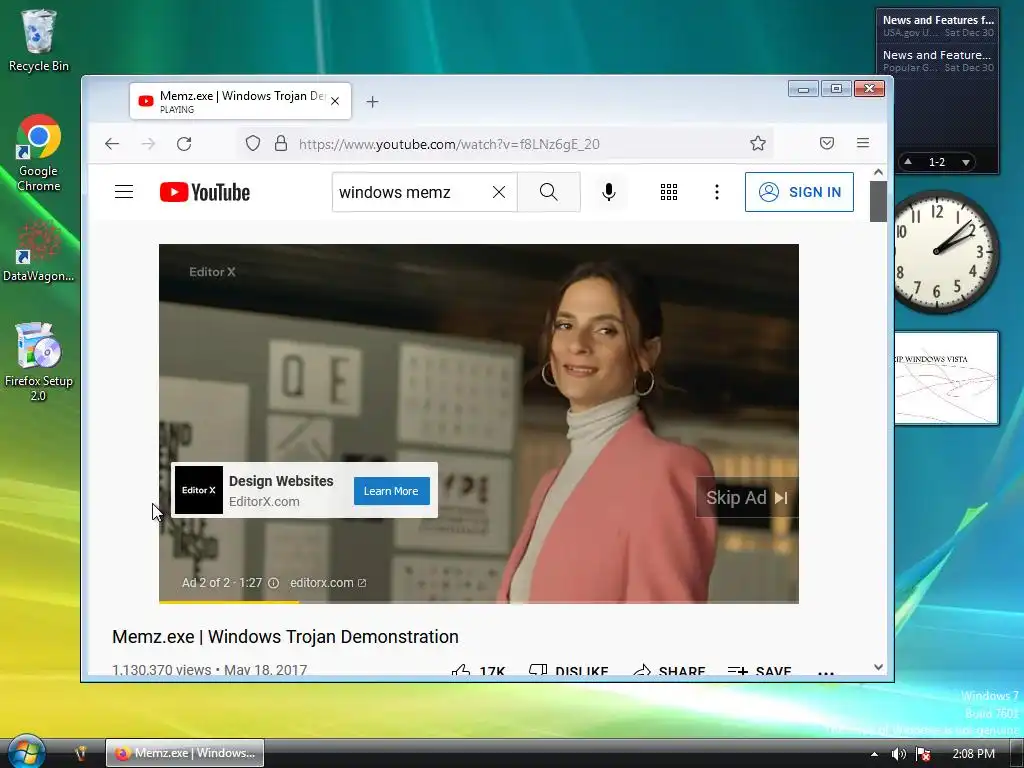Open the Firefox hamburger application menu
1024x768 pixels.
click(863, 143)
